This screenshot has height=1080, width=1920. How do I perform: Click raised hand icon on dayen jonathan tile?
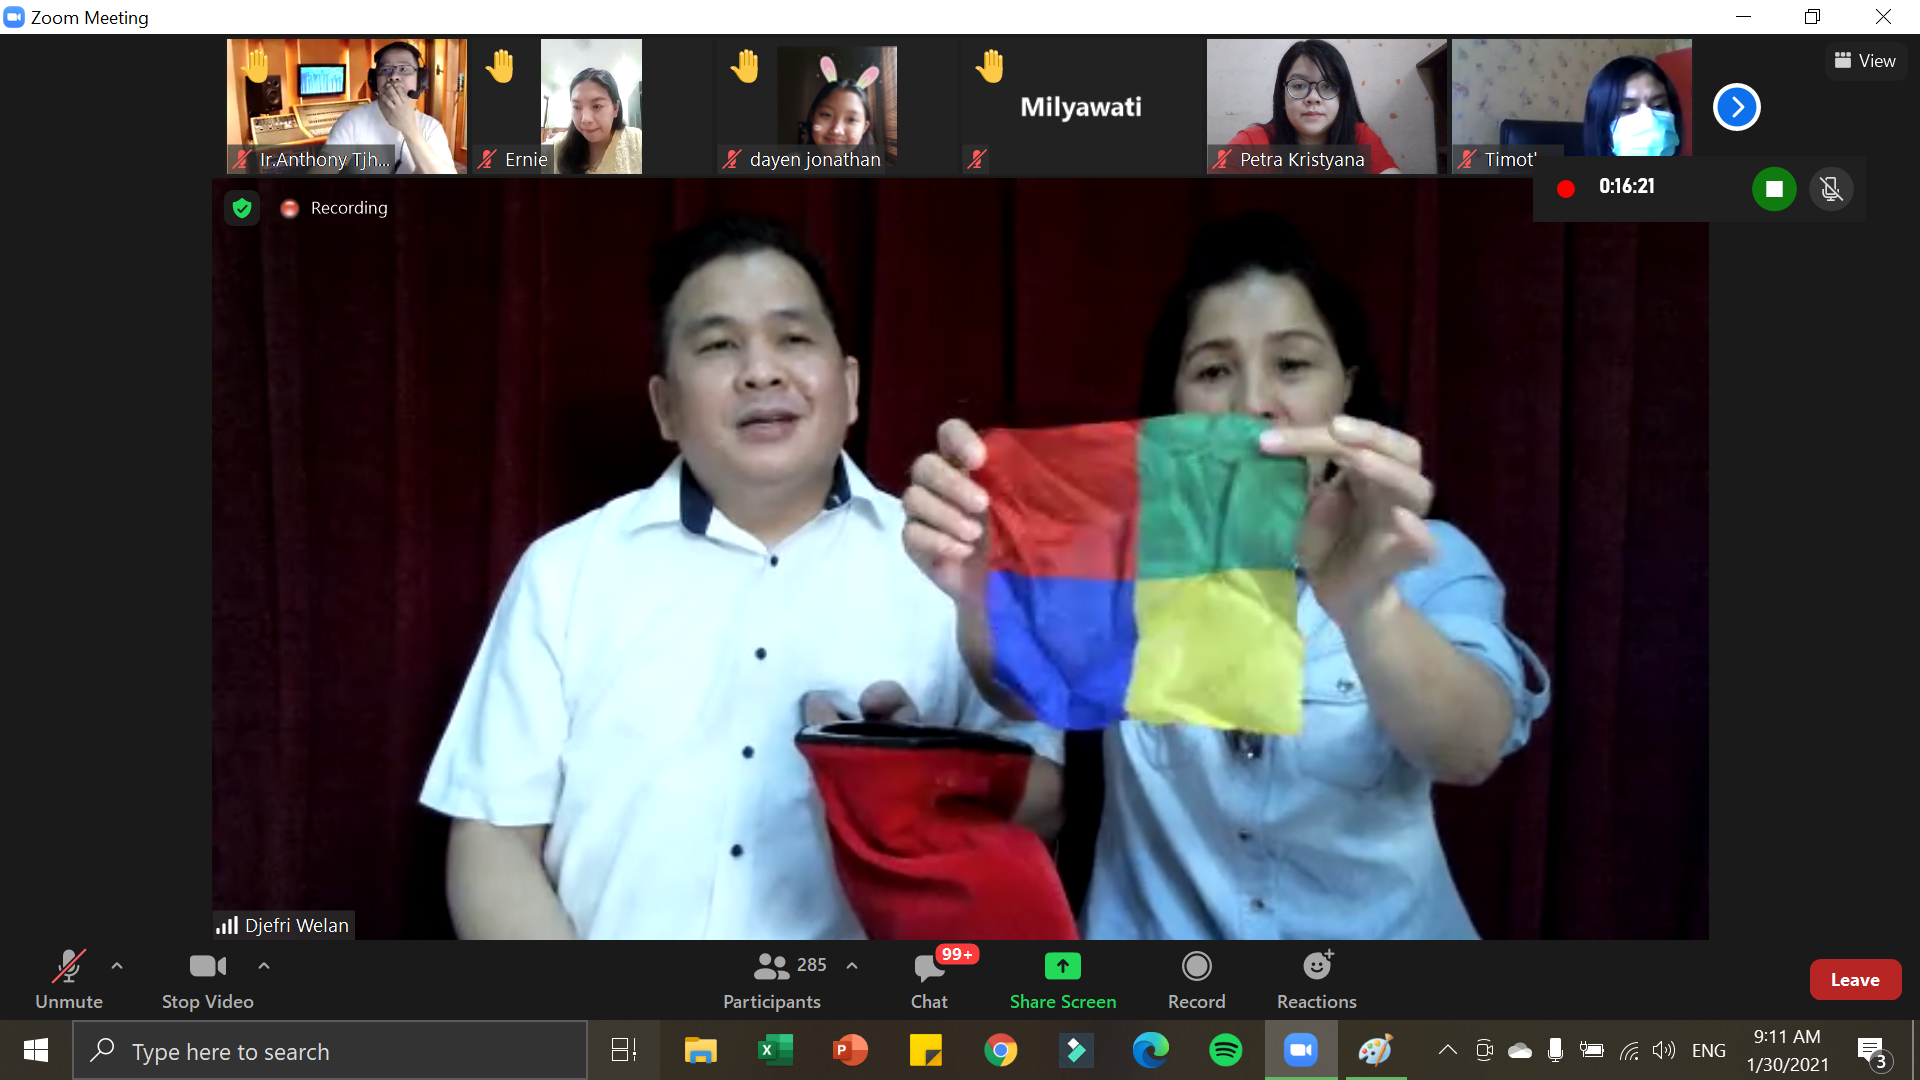tap(745, 66)
